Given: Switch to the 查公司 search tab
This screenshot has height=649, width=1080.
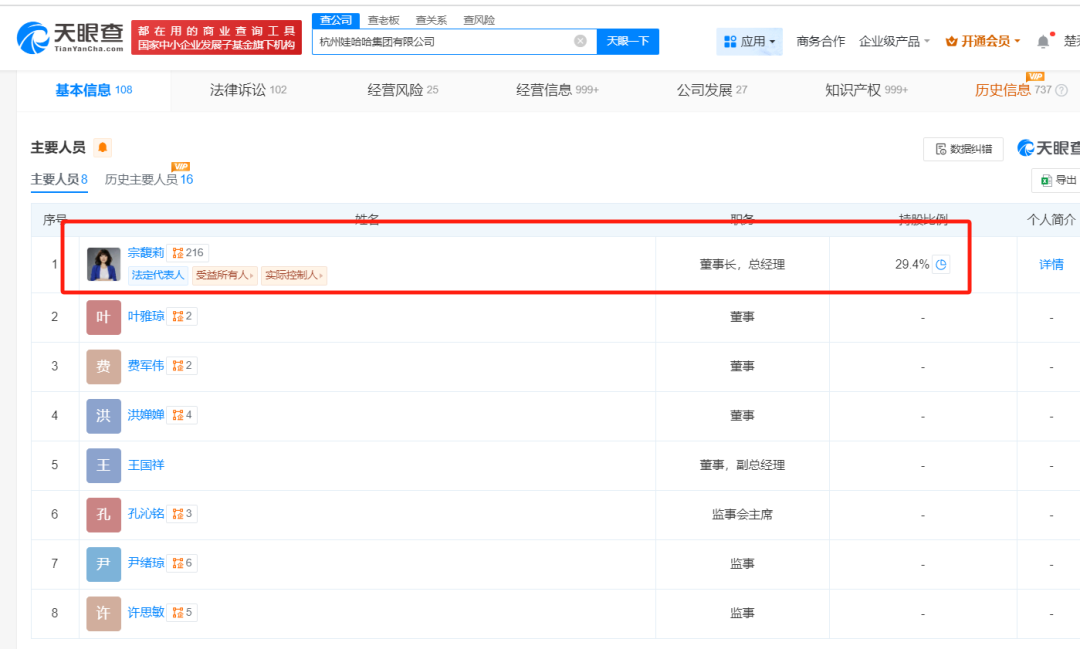Looking at the screenshot, I should coord(335,20).
